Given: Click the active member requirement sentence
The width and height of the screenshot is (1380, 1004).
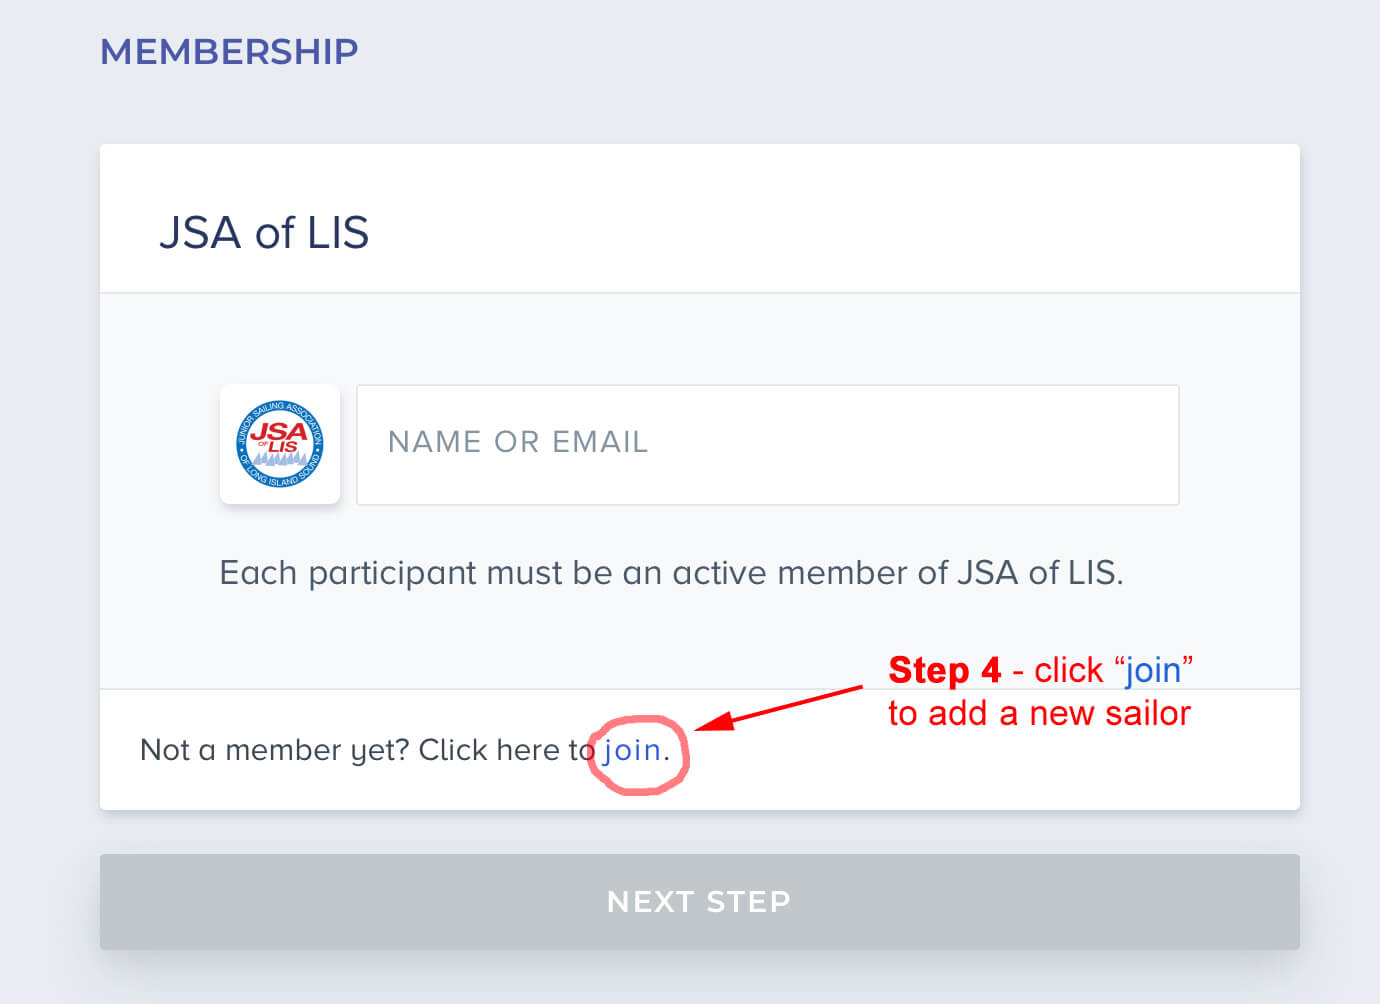Looking at the screenshot, I should tap(671, 573).
